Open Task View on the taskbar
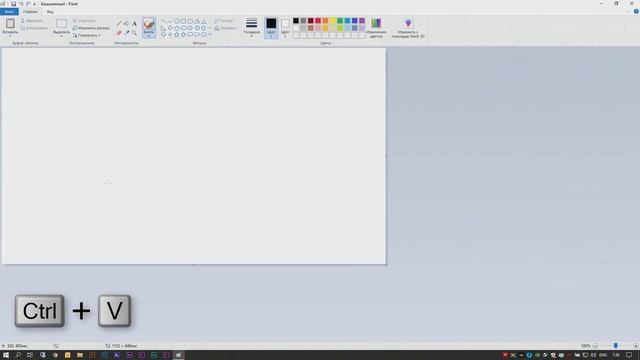 click(30, 355)
